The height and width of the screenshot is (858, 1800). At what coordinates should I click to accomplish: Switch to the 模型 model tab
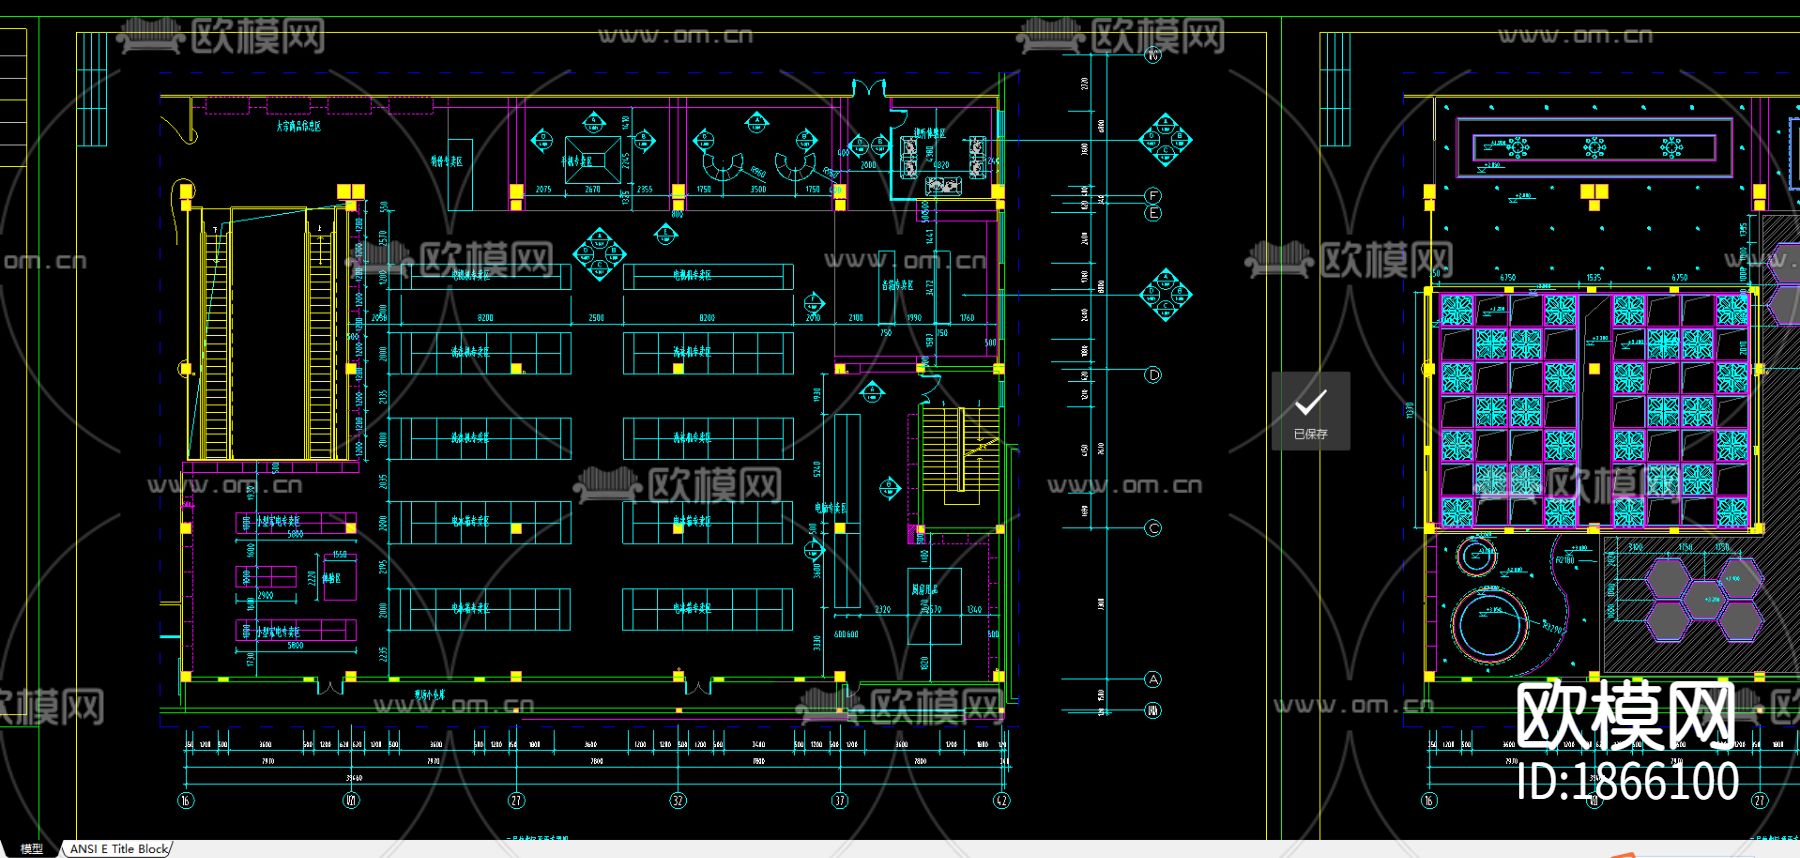pyautogui.click(x=31, y=849)
